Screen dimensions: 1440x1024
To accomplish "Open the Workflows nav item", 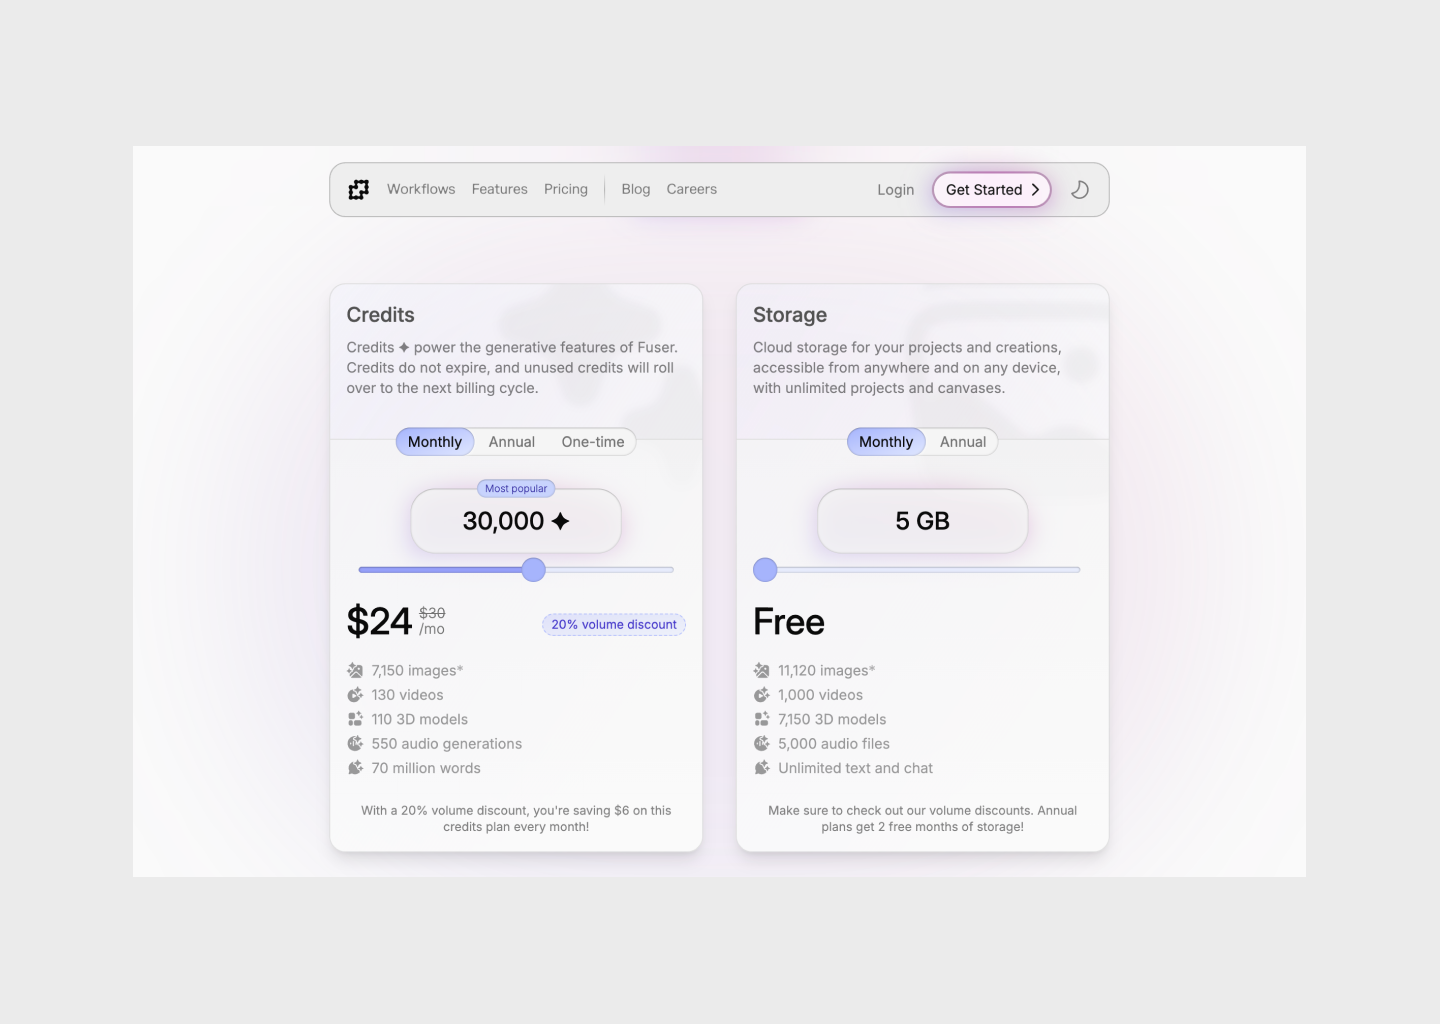I will pyautogui.click(x=421, y=189).
